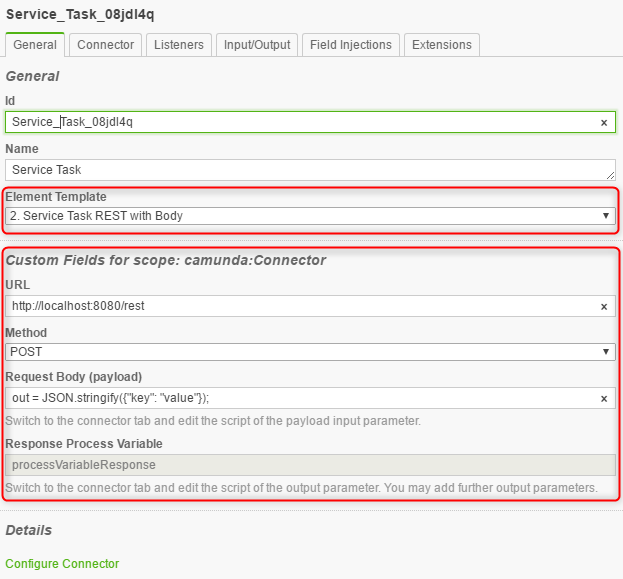Click the Configure Connector link

click(x=62, y=564)
